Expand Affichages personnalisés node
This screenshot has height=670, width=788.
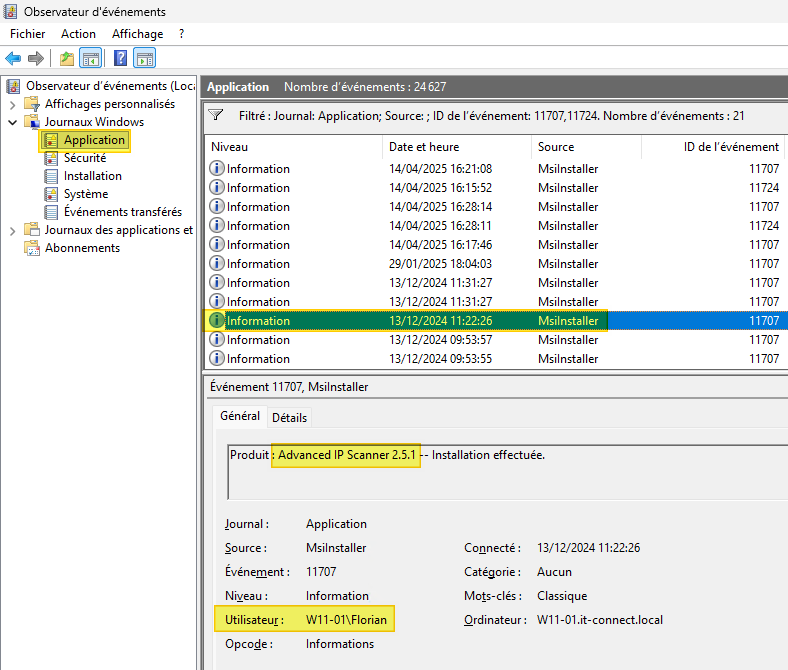[12, 104]
